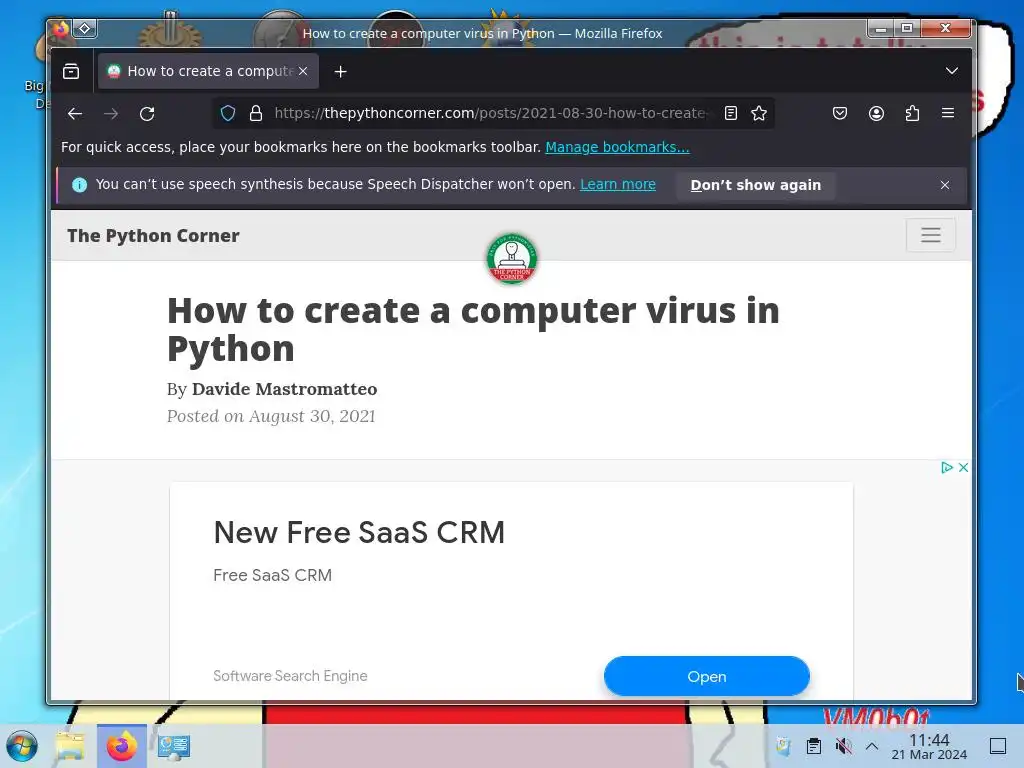
Task: Open tracking protection shield info
Action: (x=228, y=114)
